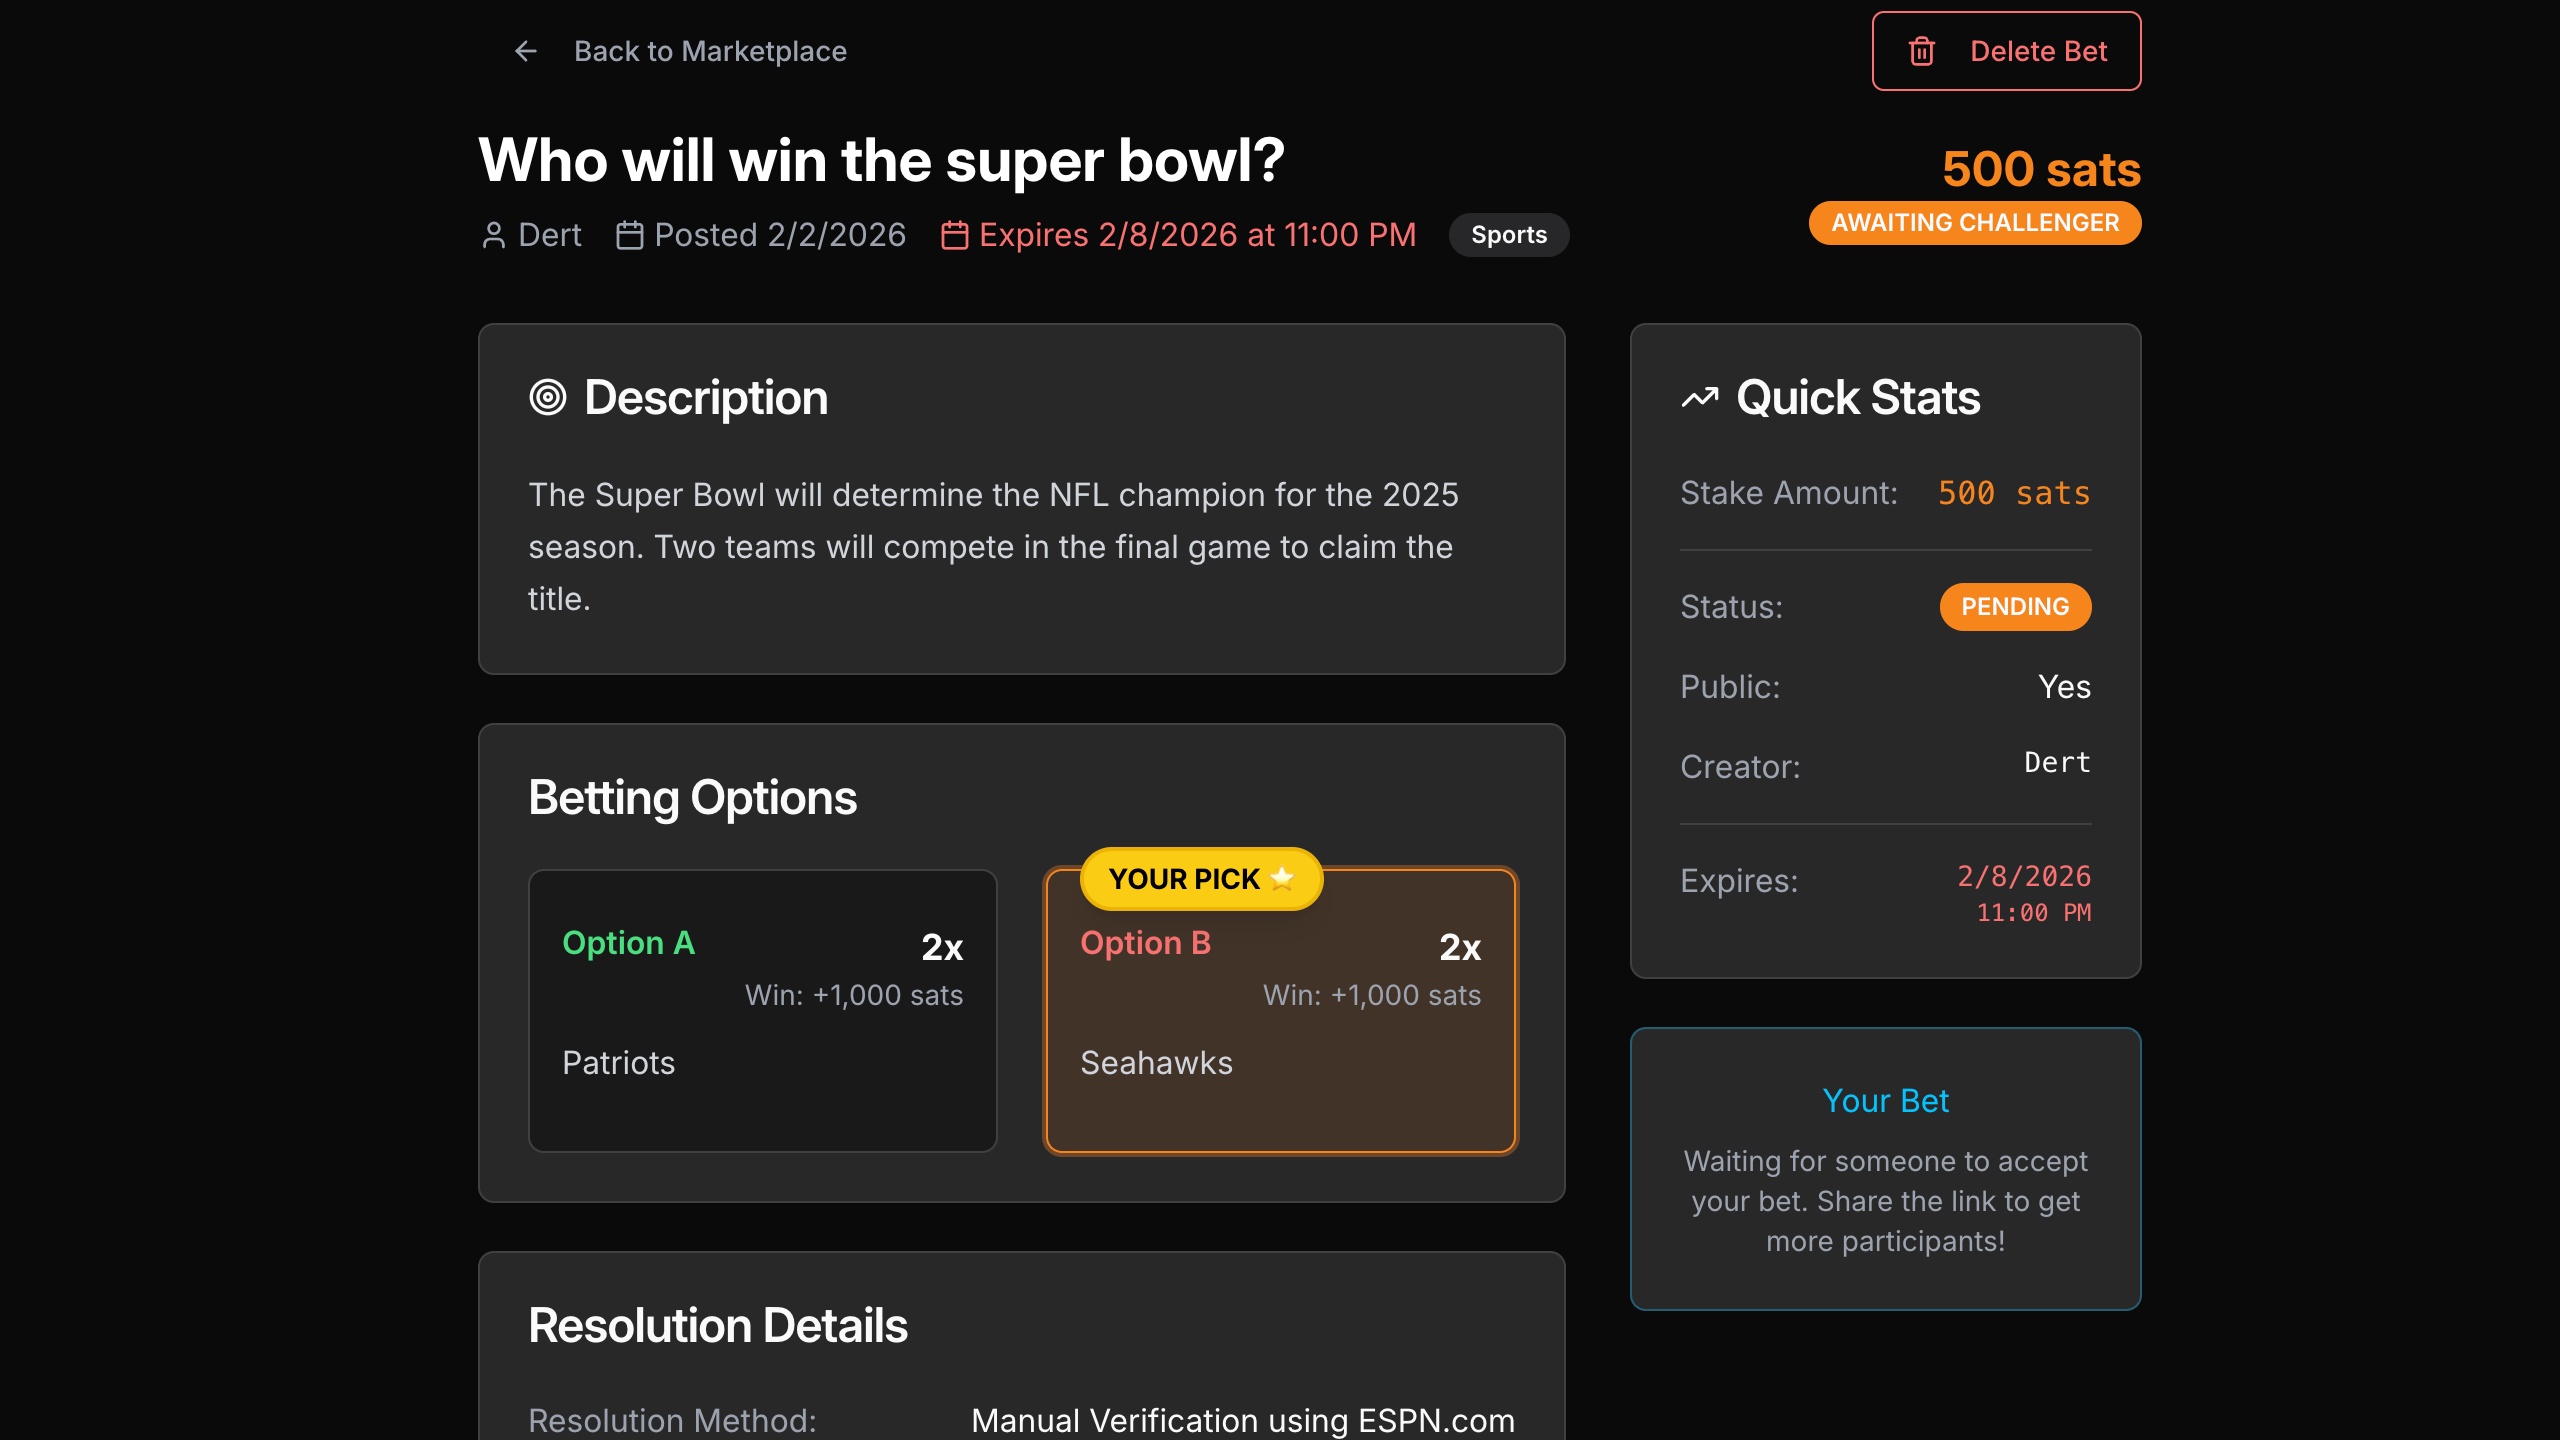Click the calendar icon next to Posted 2/2/2026
Viewport: 2560px width, 1440px height.
pyautogui.click(x=630, y=234)
